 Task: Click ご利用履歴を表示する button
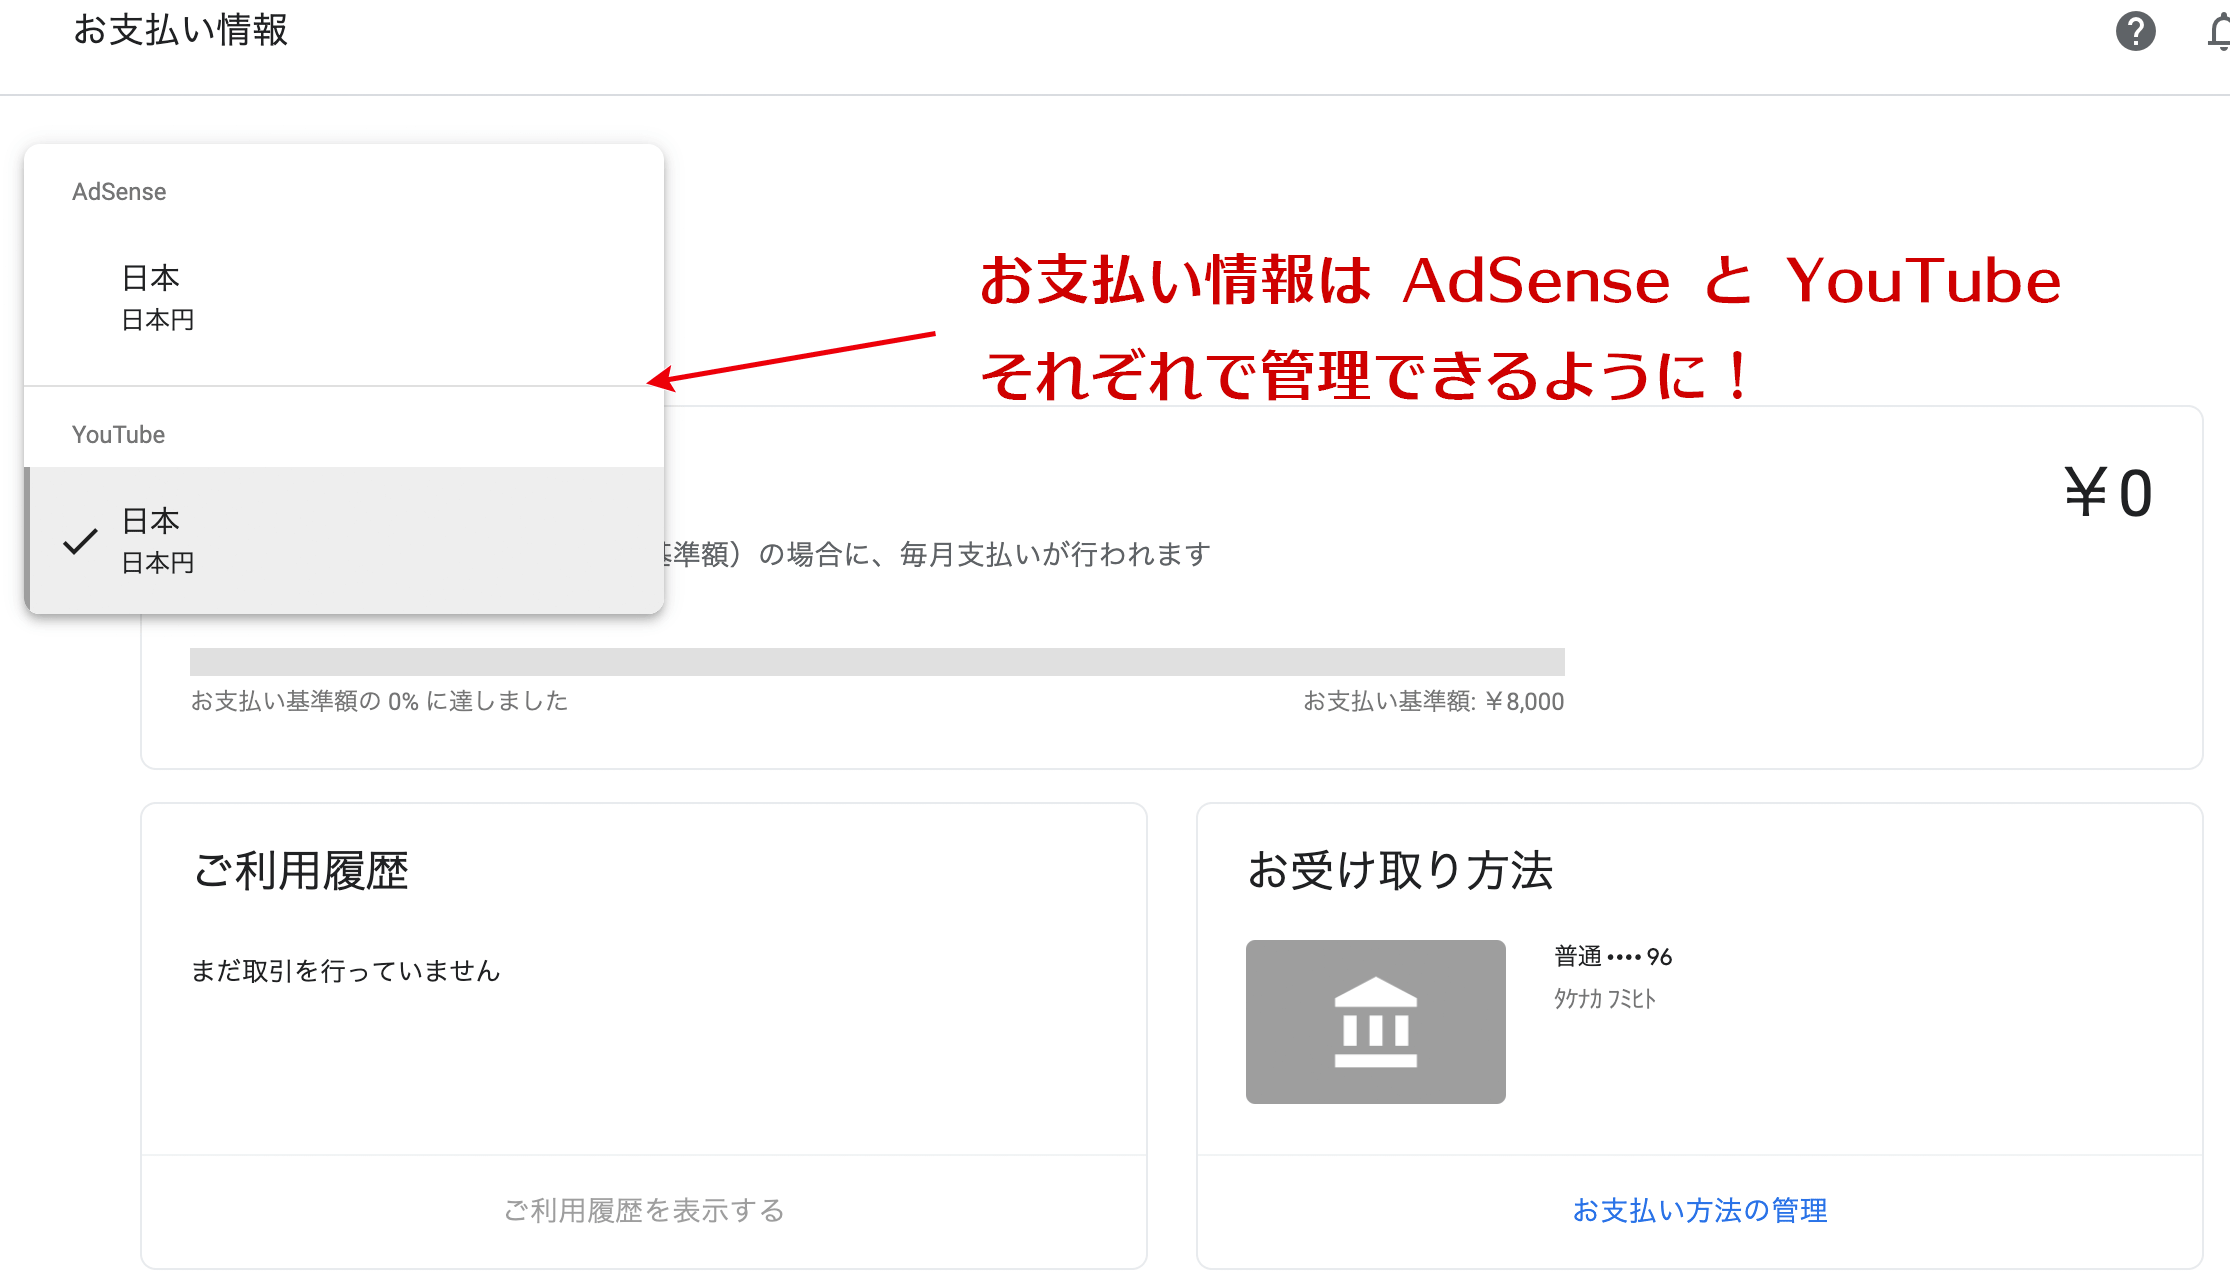tap(644, 1211)
